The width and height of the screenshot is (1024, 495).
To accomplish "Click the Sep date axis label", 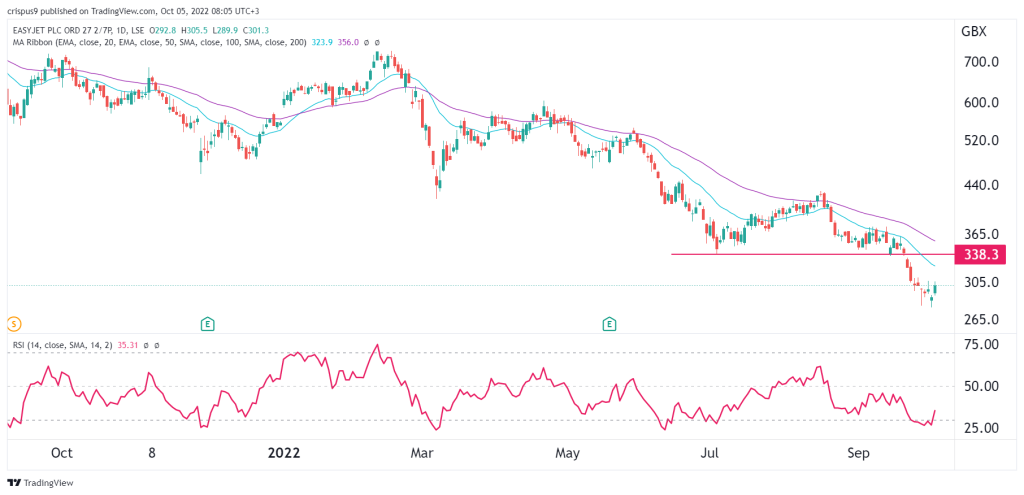I will pyautogui.click(x=859, y=453).
